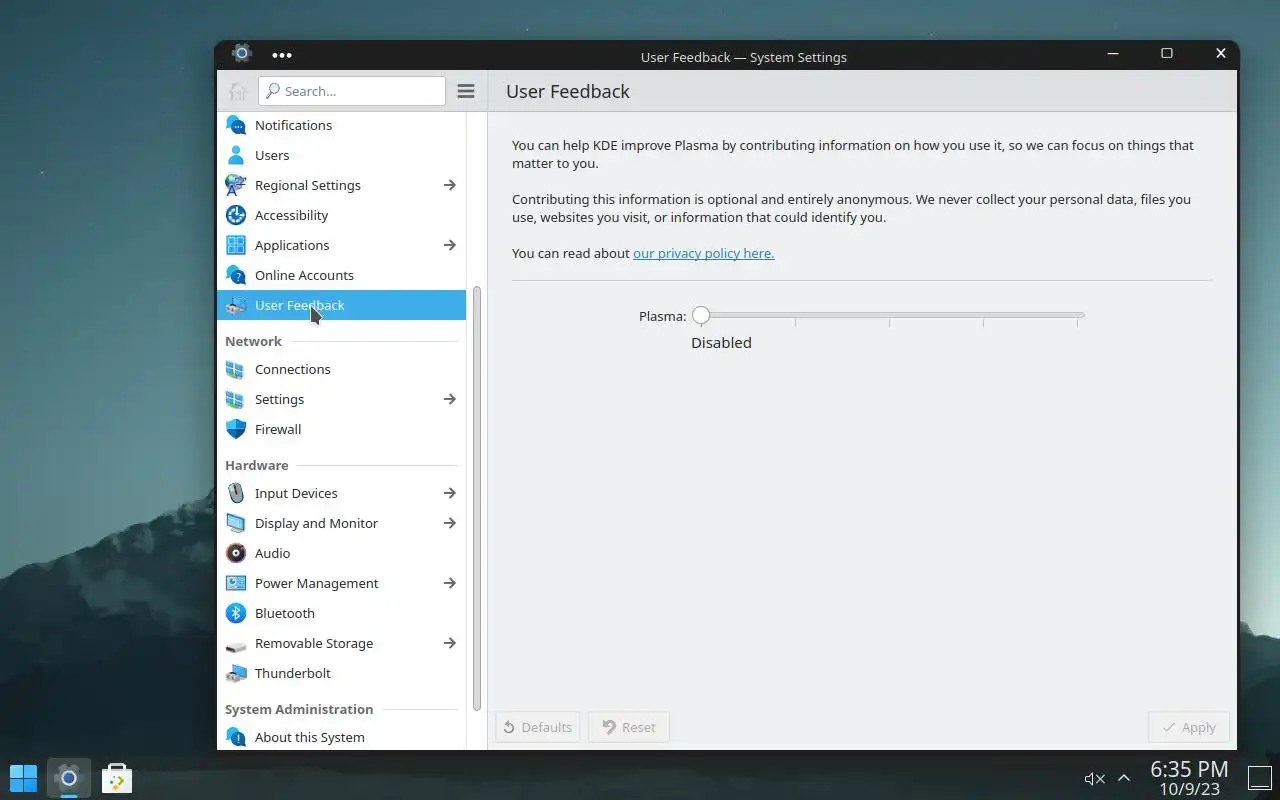Viewport: 1280px width, 800px height.
Task: Open the titlebar three-dots menu
Action: click(x=282, y=55)
